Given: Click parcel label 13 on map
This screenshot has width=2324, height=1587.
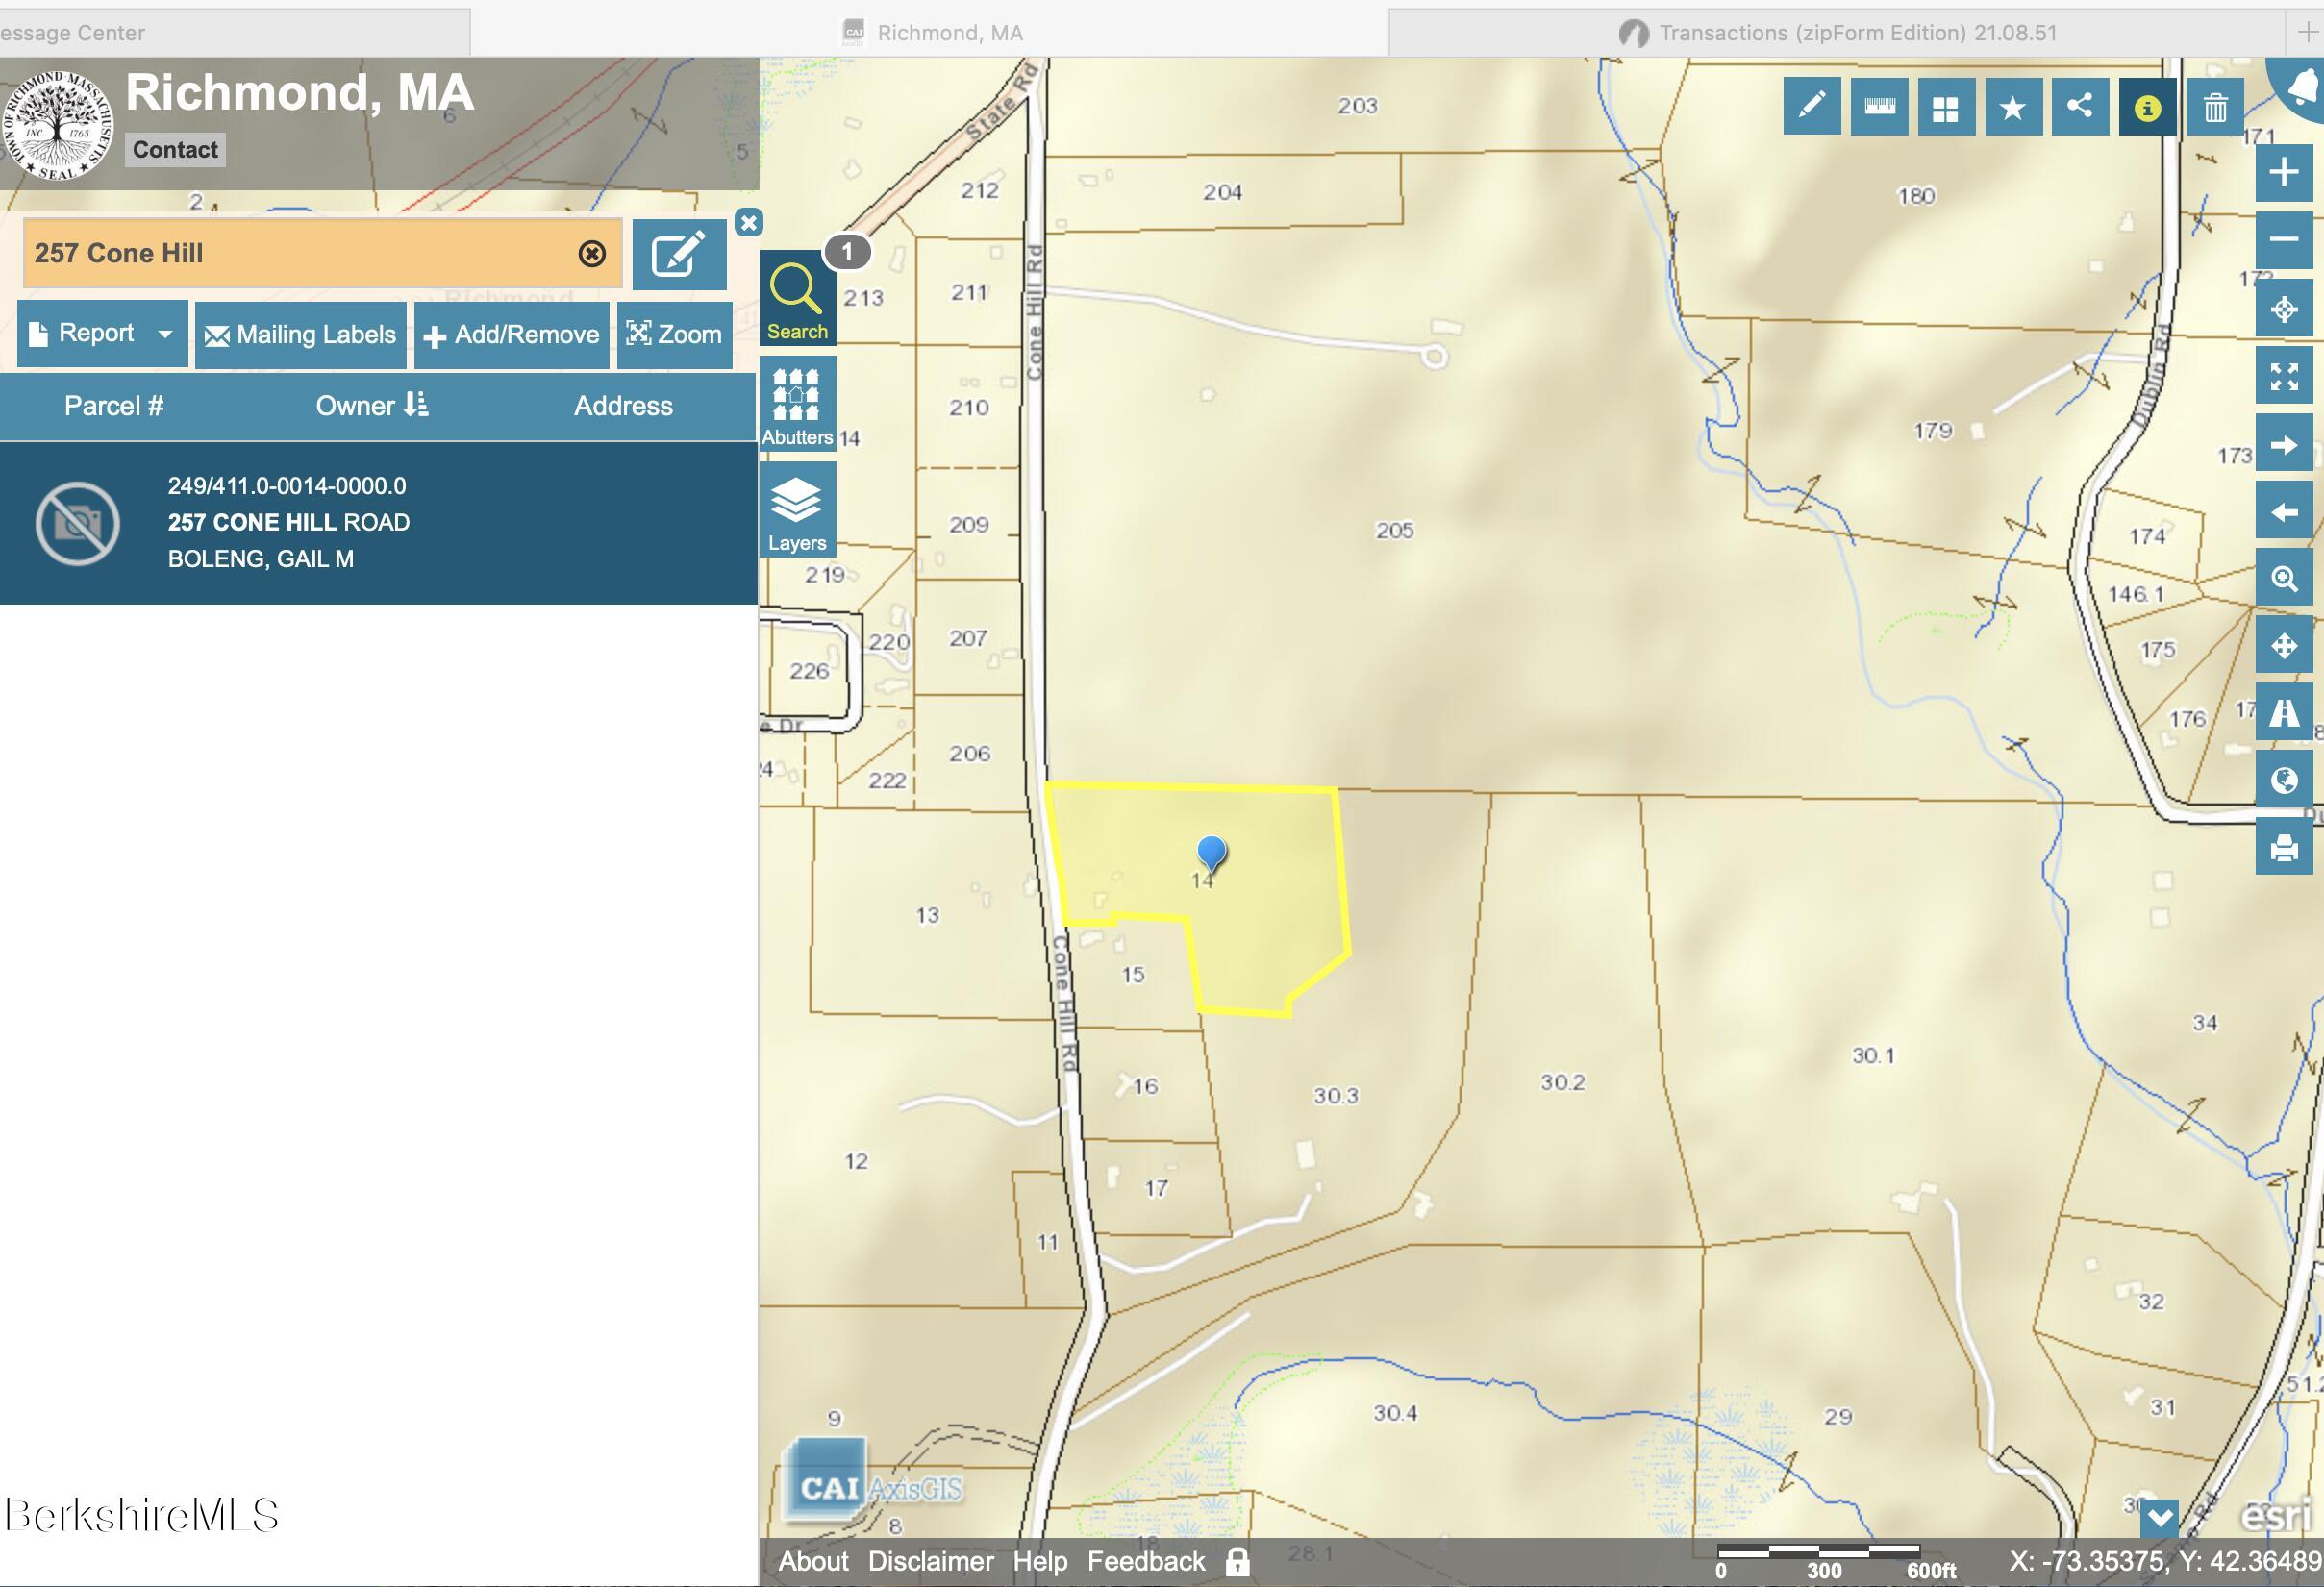Looking at the screenshot, I should point(927,915).
